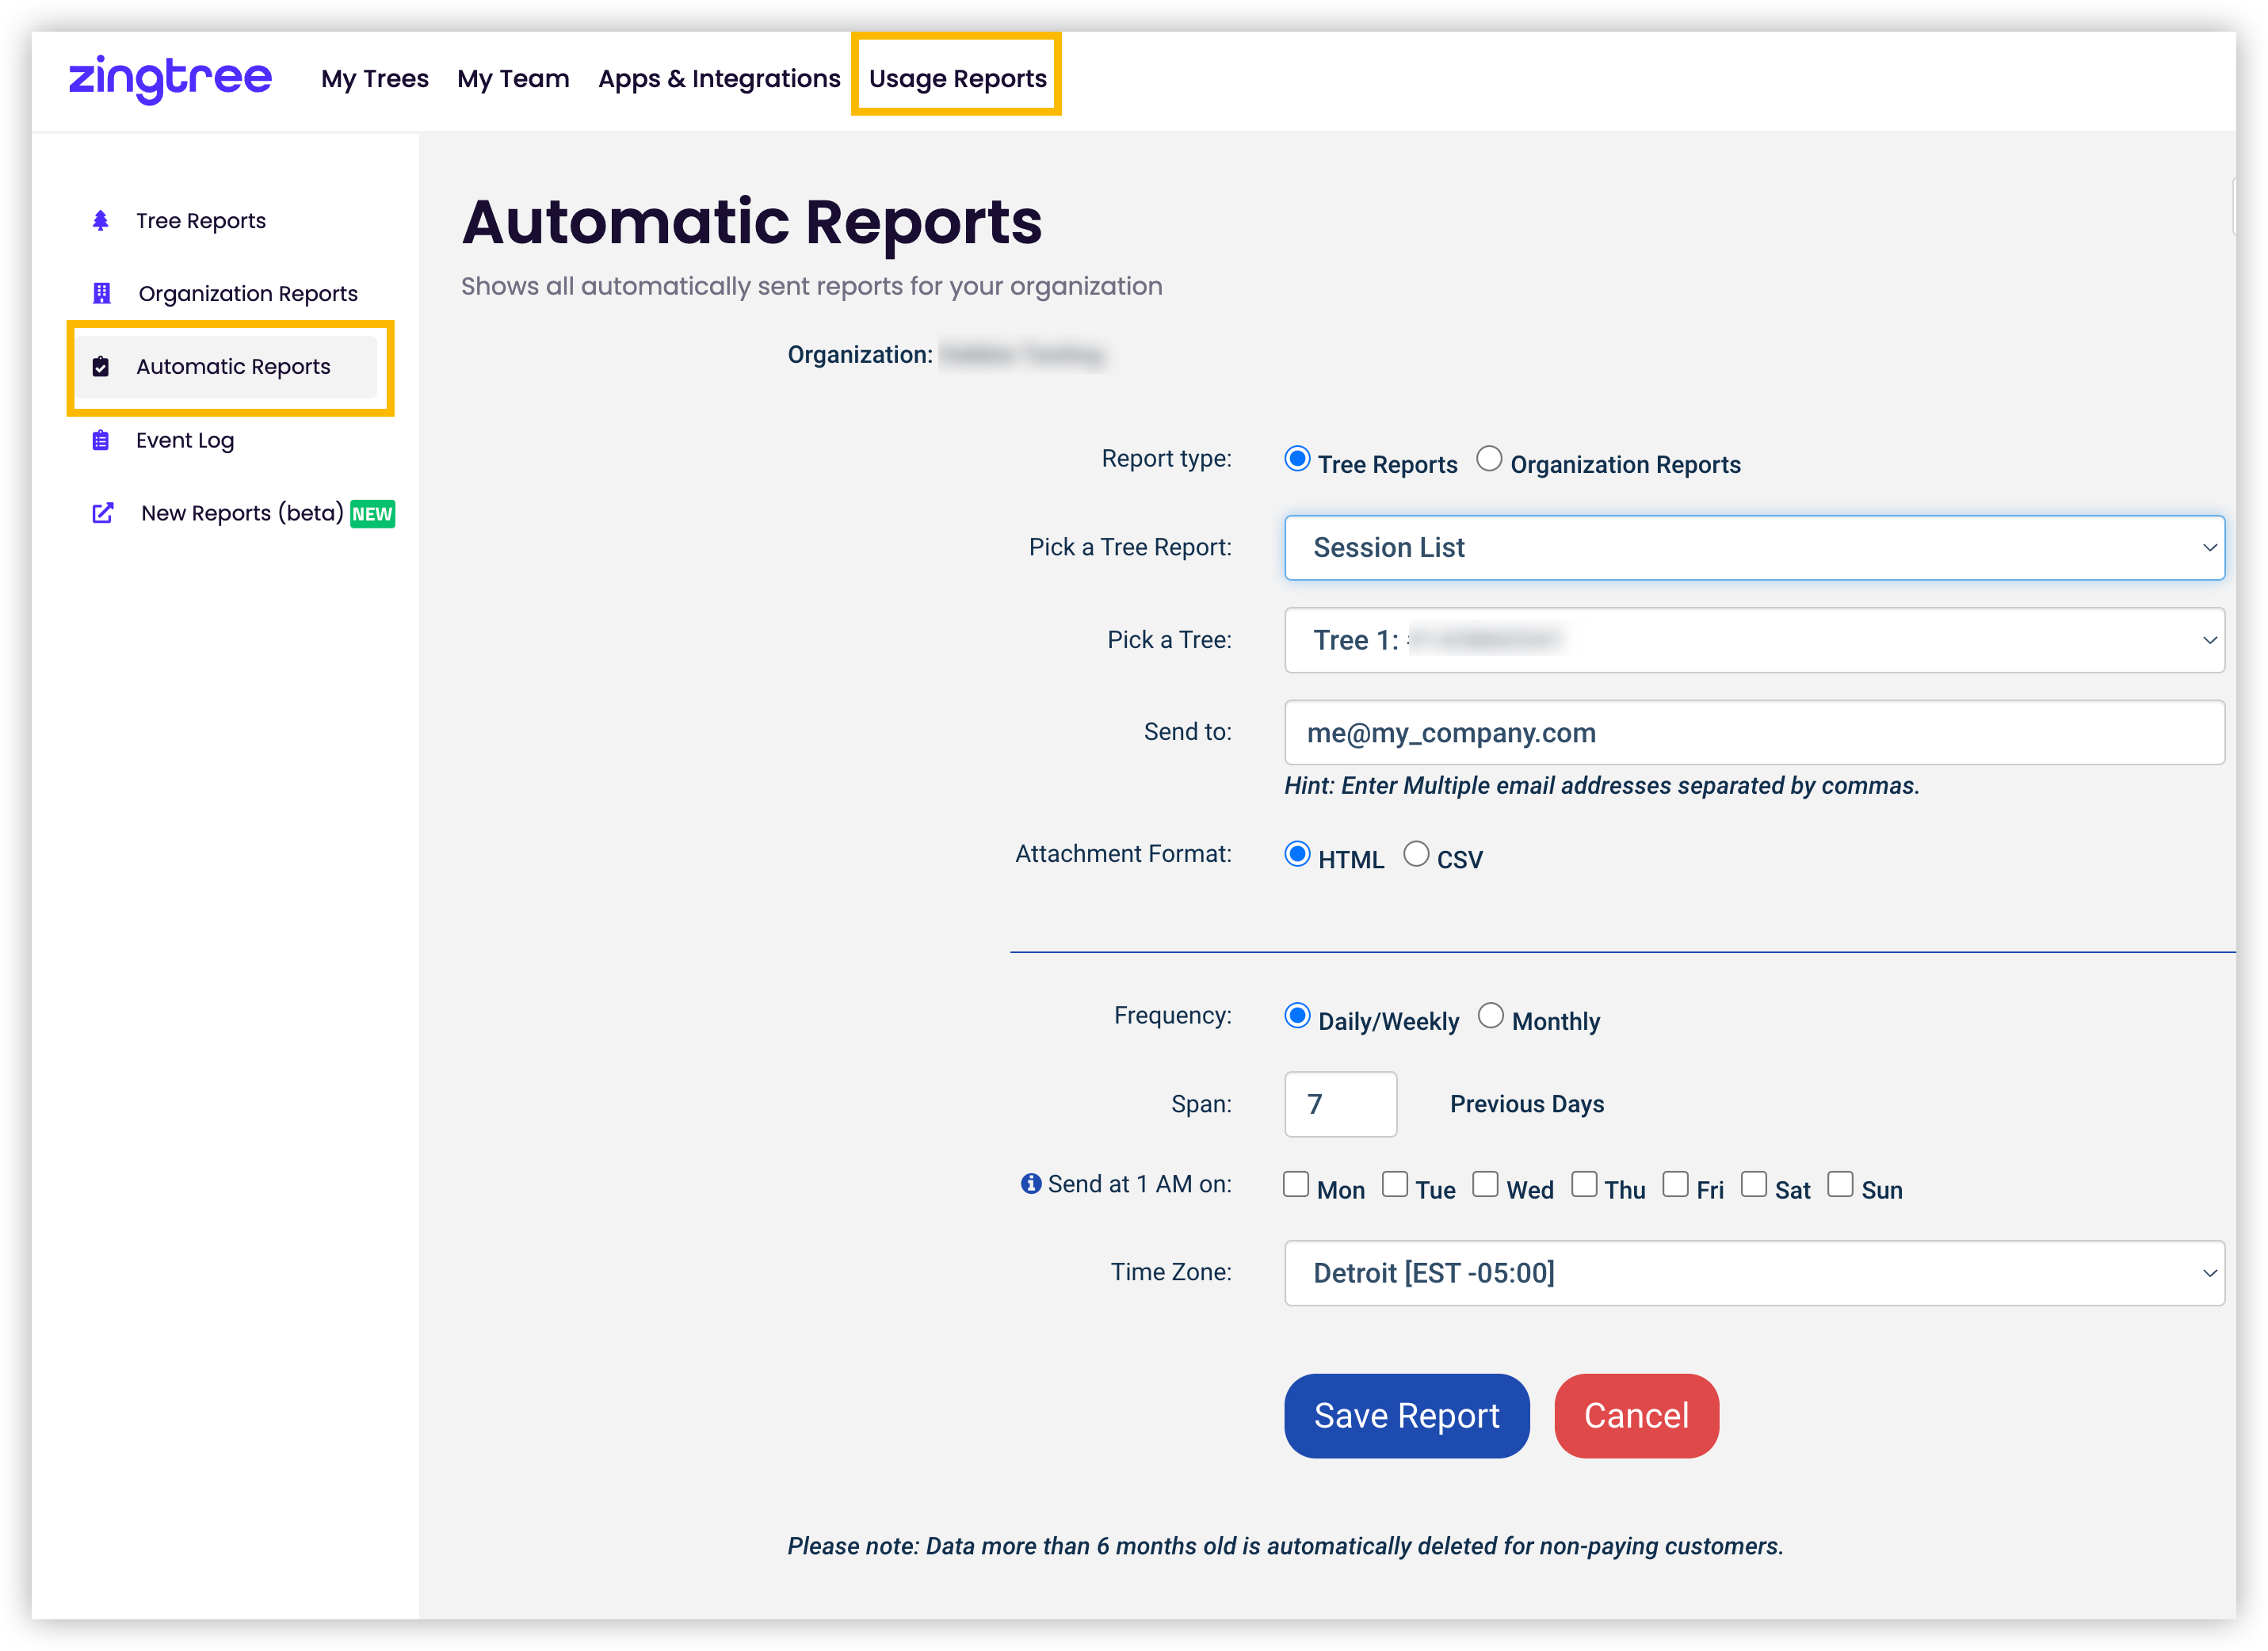Open My Team in the top navigation
Viewport: 2268px width, 1651px height.
pyautogui.click(x=513, y=78)
